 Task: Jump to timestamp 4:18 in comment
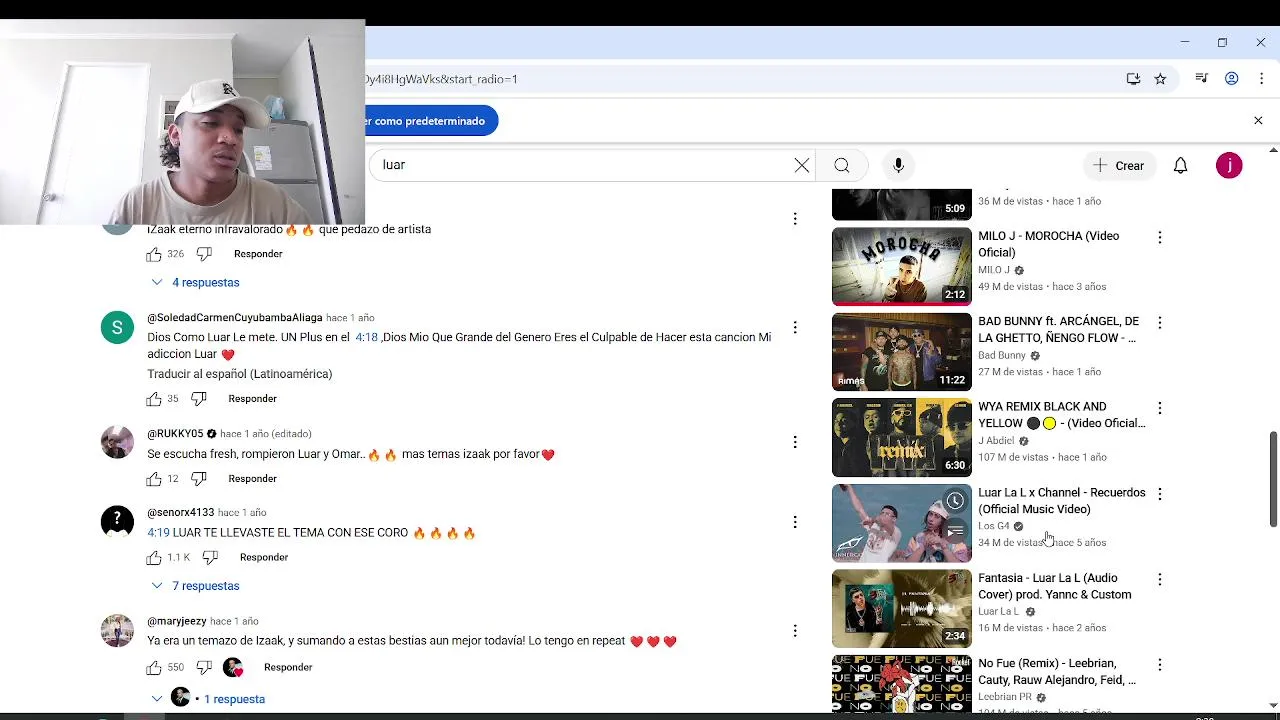coord(366,338)
